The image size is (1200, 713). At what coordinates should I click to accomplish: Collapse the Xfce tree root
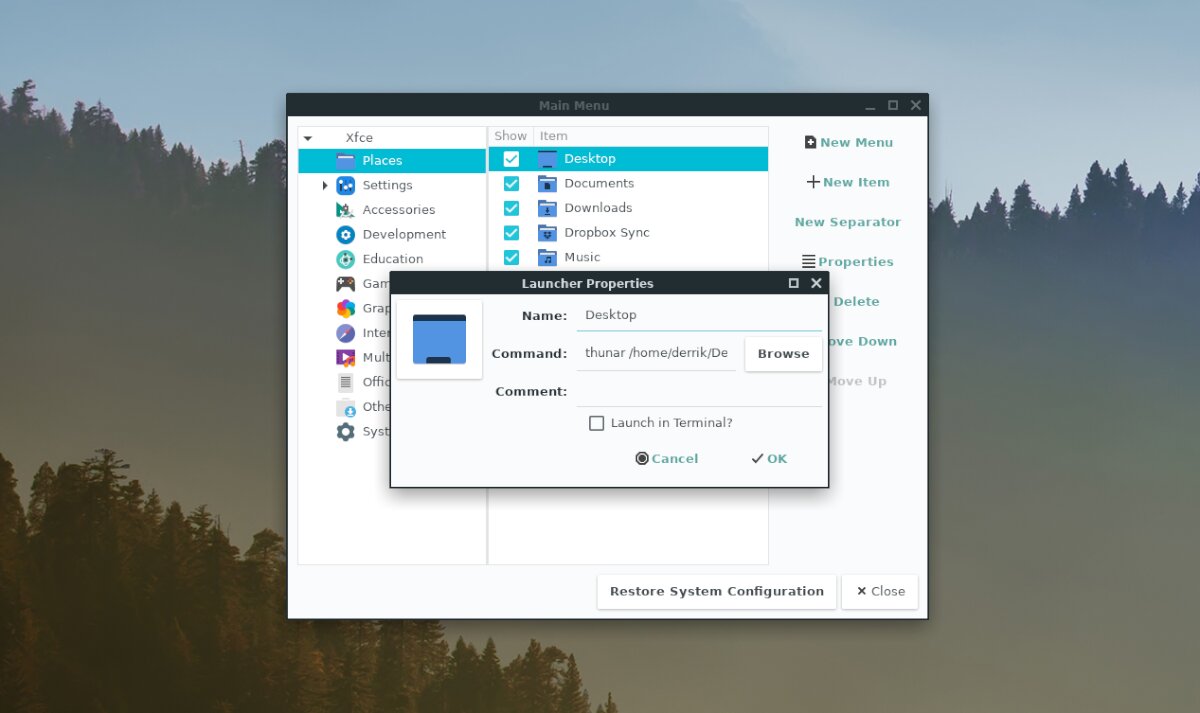[308, 138]
